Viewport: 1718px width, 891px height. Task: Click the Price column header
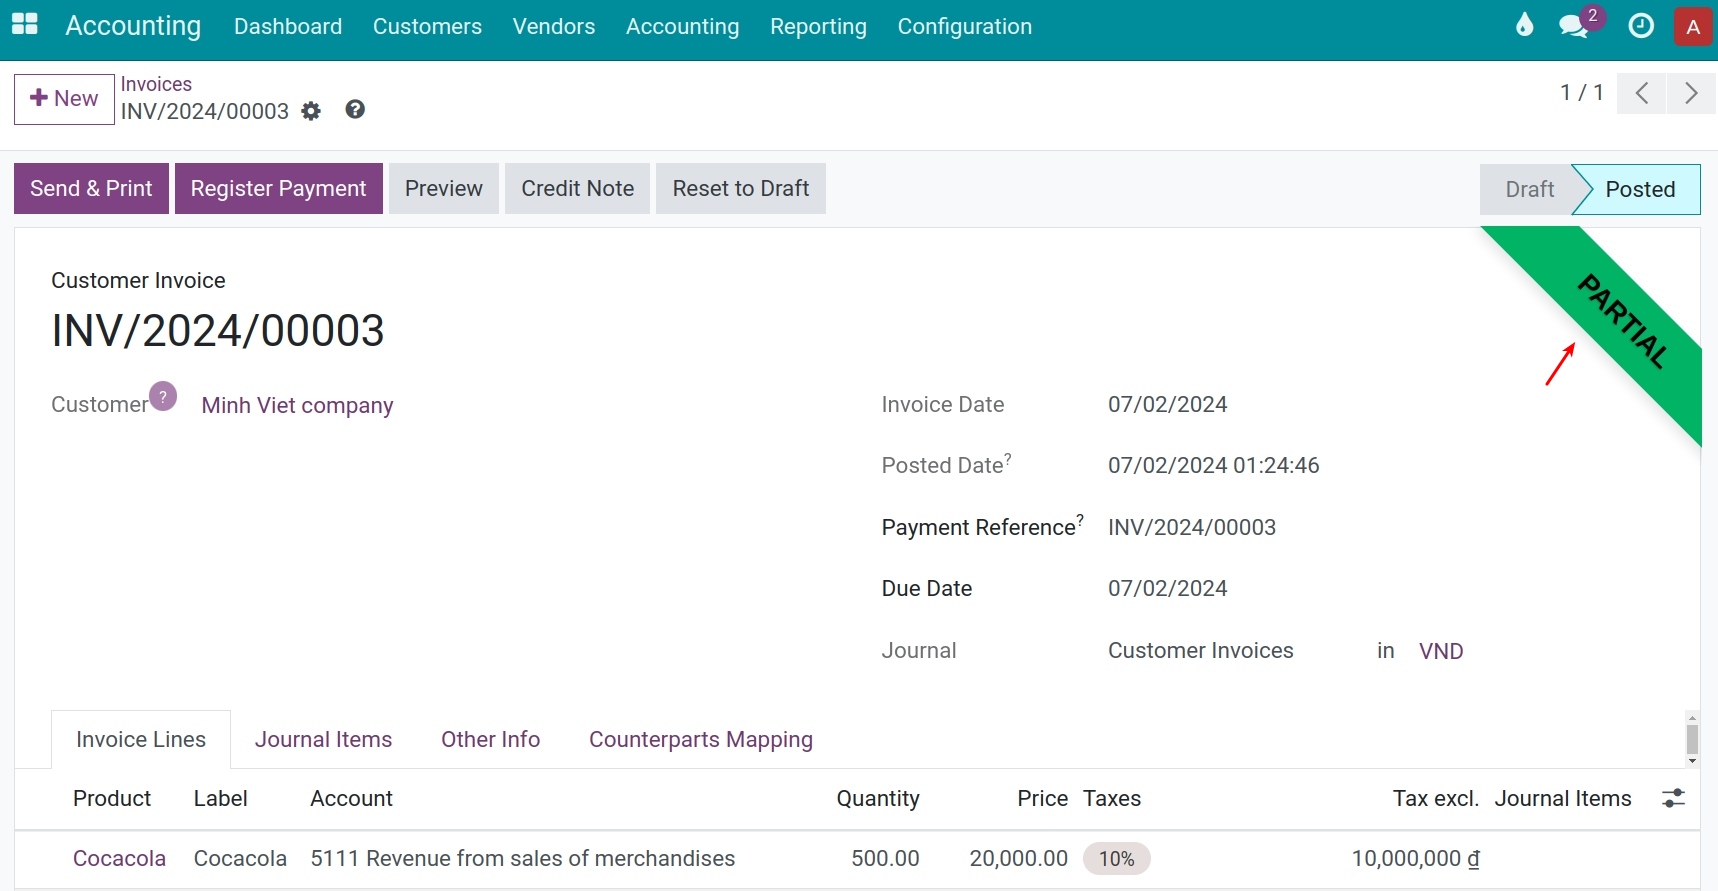[1043, 798]
